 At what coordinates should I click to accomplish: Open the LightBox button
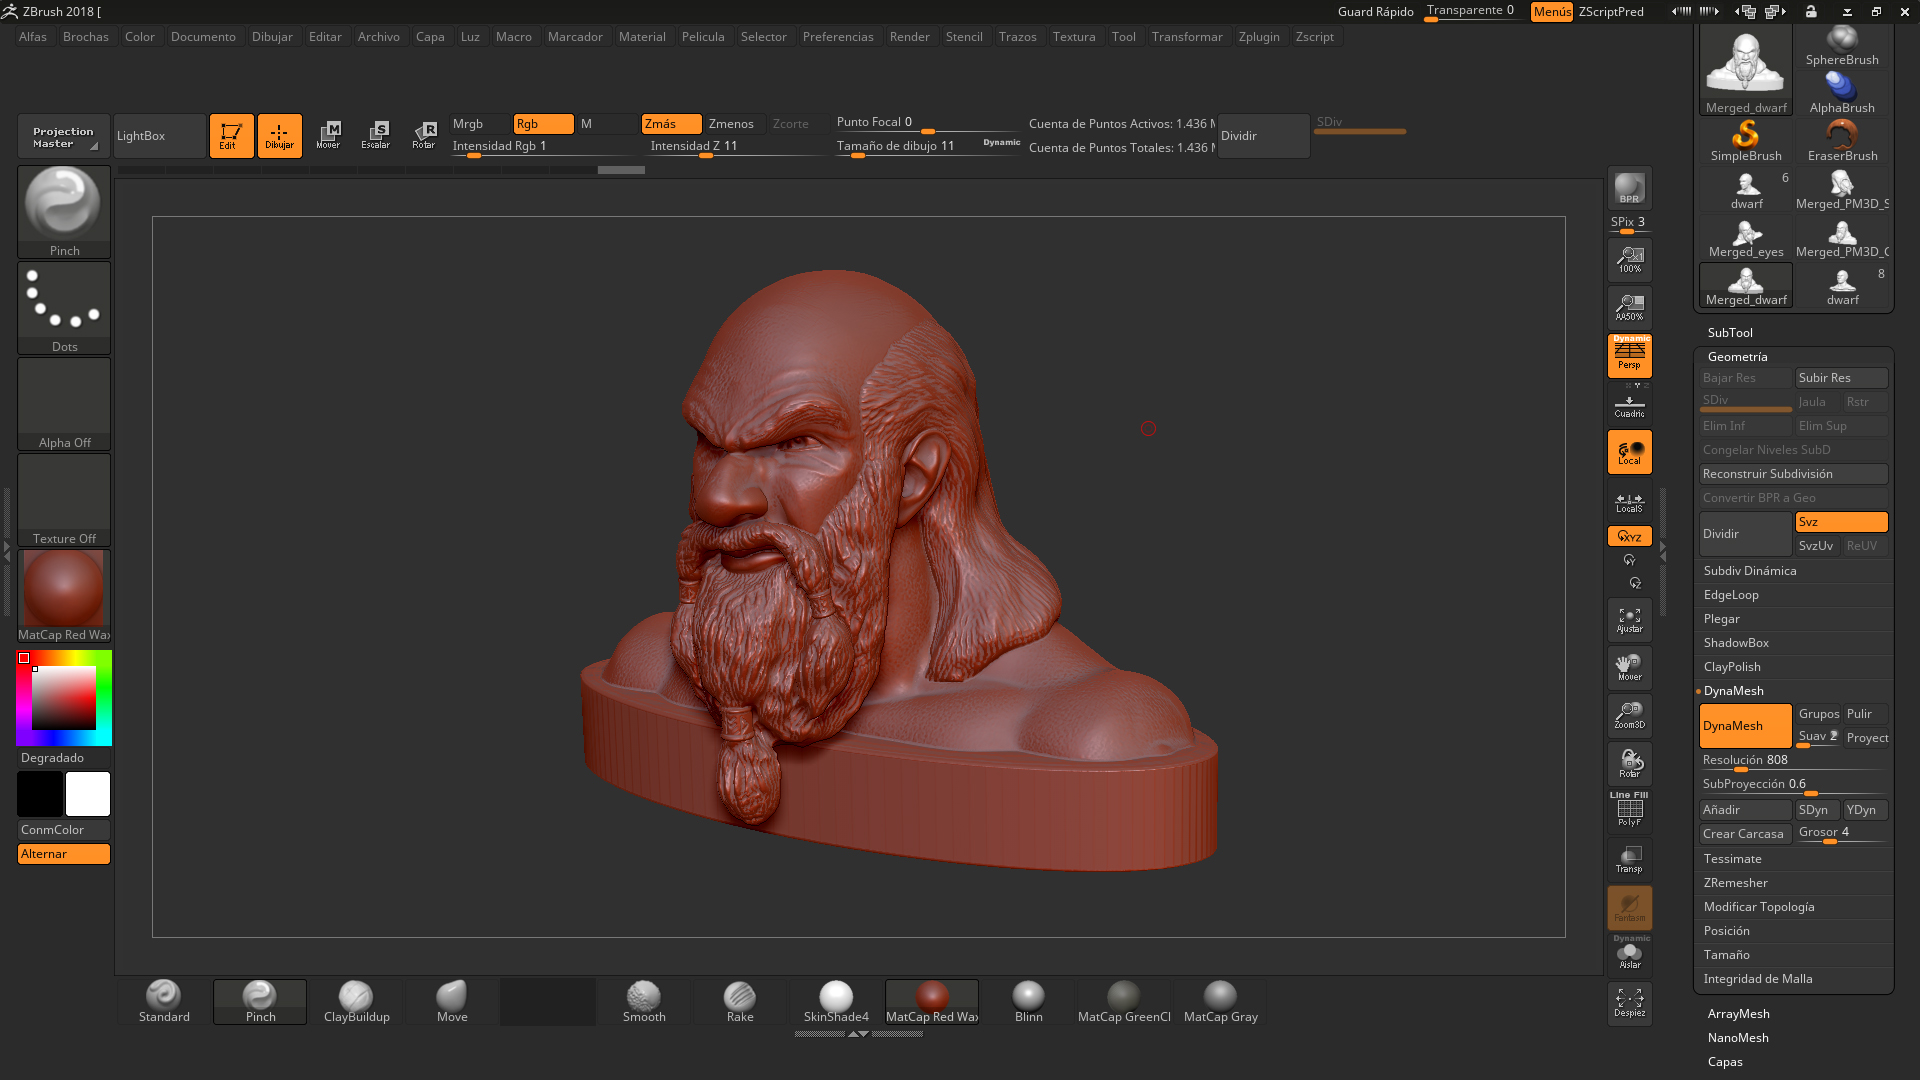coord(158,136)
